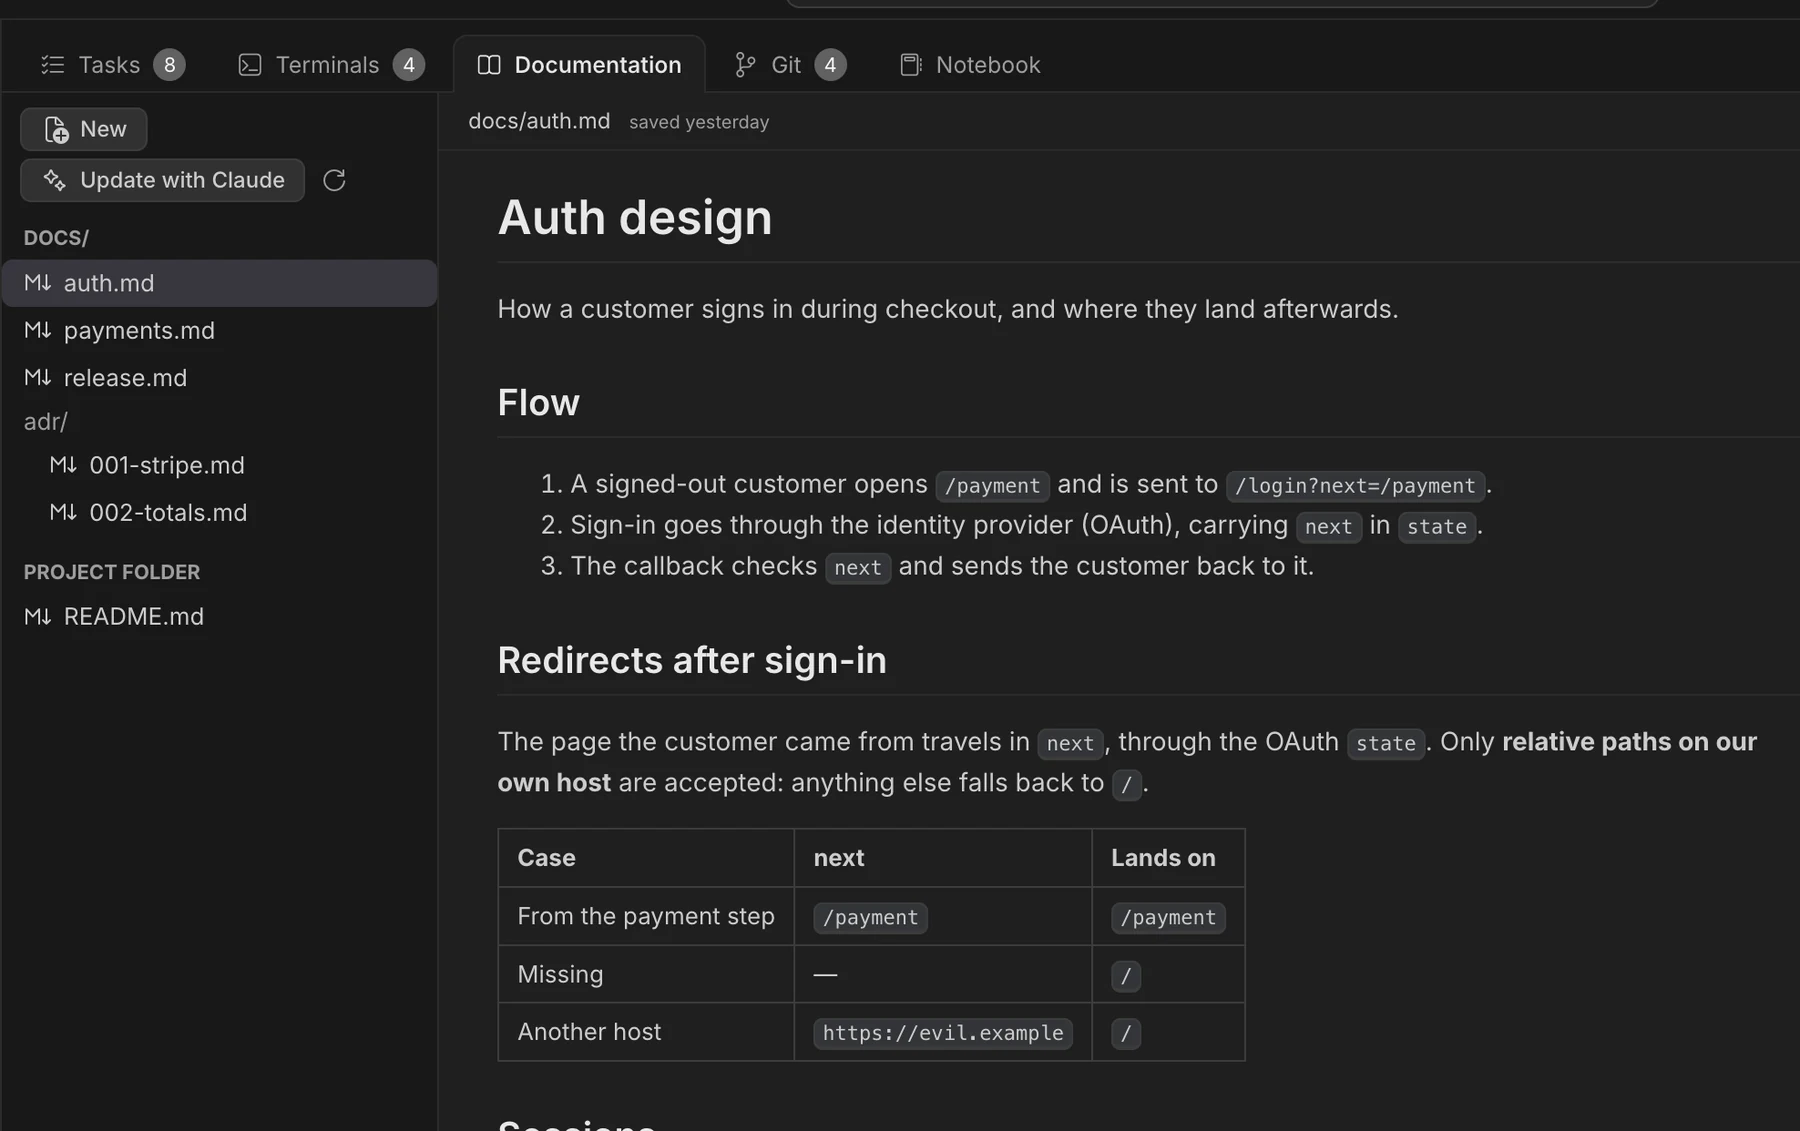Switch to the Notebook tab
The image size is (1800, 1131).
(x=970, y=65)
